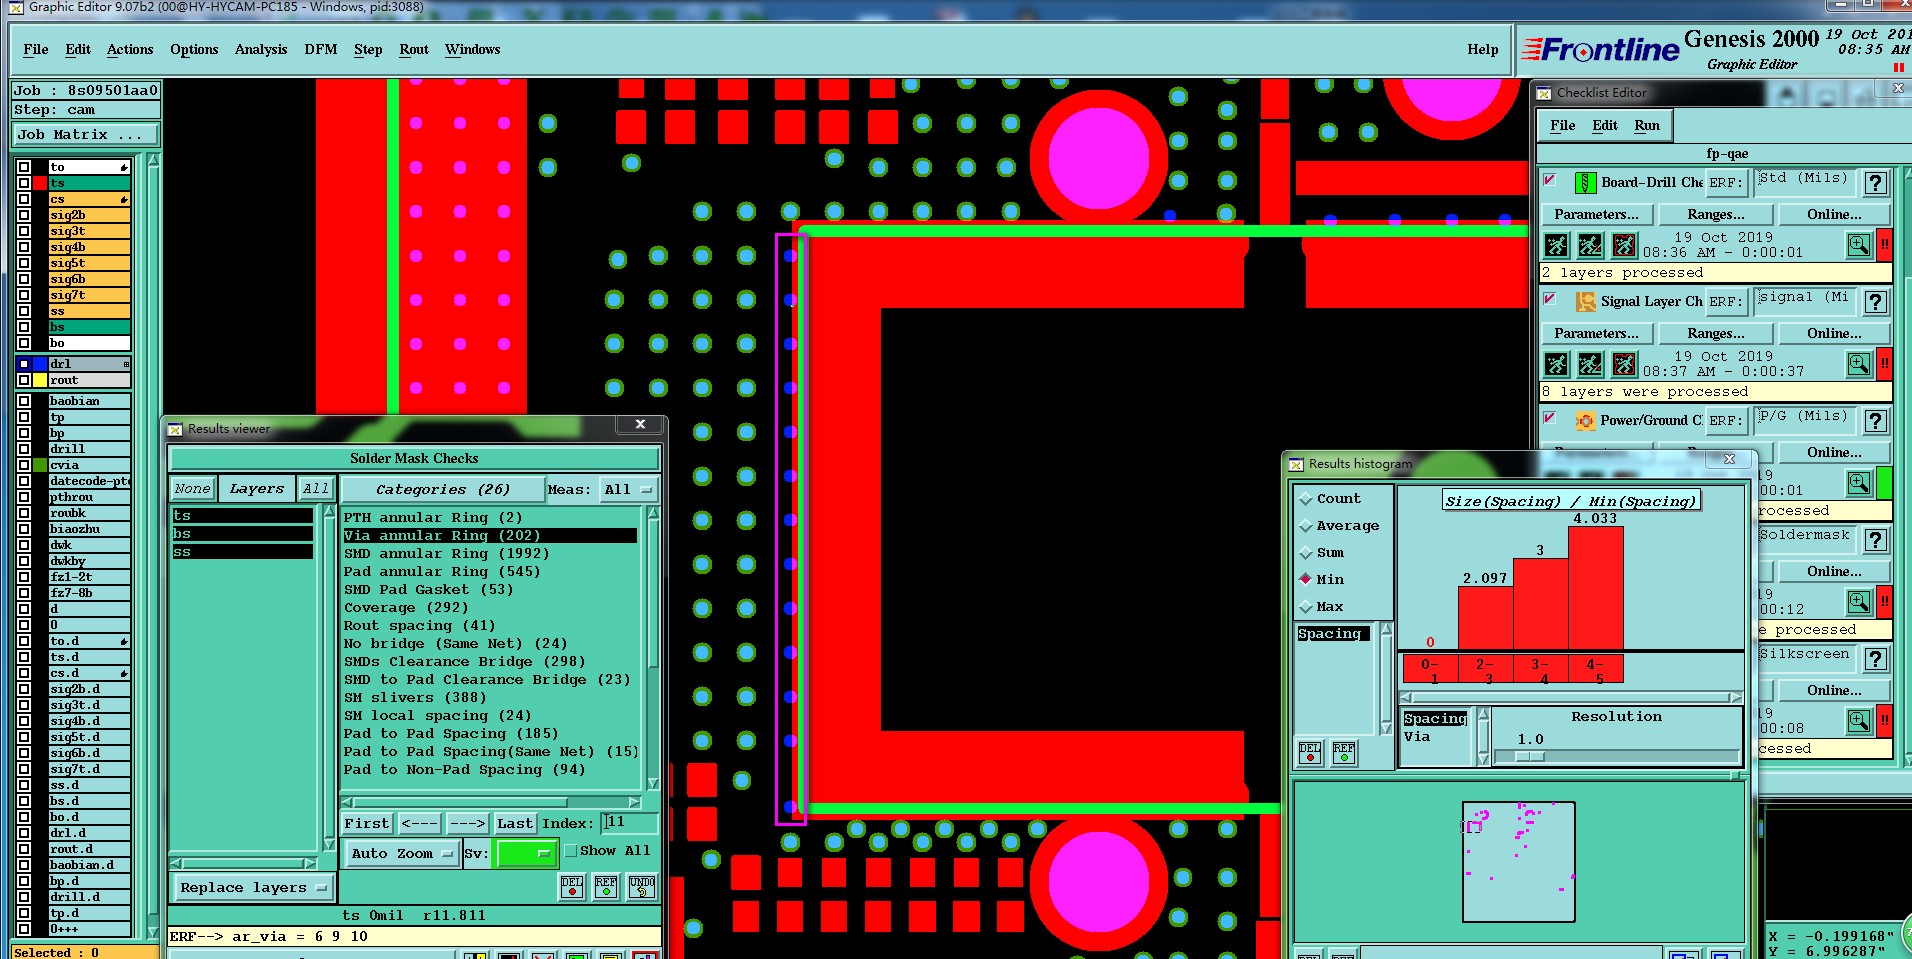Image resolution: width=1912 pixels, height=959 pixels.
Task: Click Help menu
Action: [x=1482, y=49]
